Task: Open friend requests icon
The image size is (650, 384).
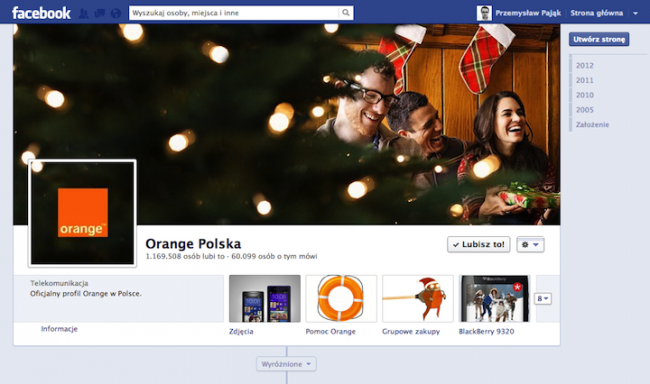Action: [83, 14]
